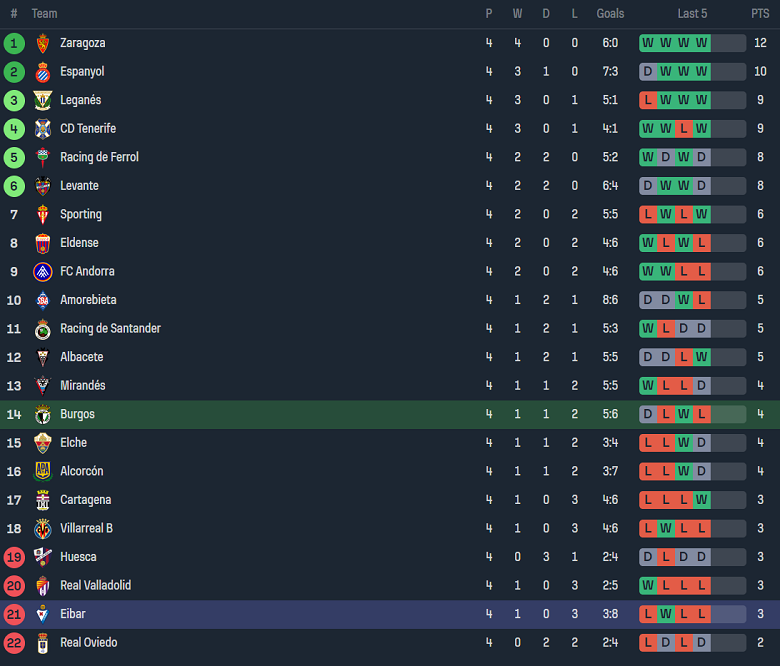
Task: Click the Leganés club crest icon
Action: coord(42,100)
